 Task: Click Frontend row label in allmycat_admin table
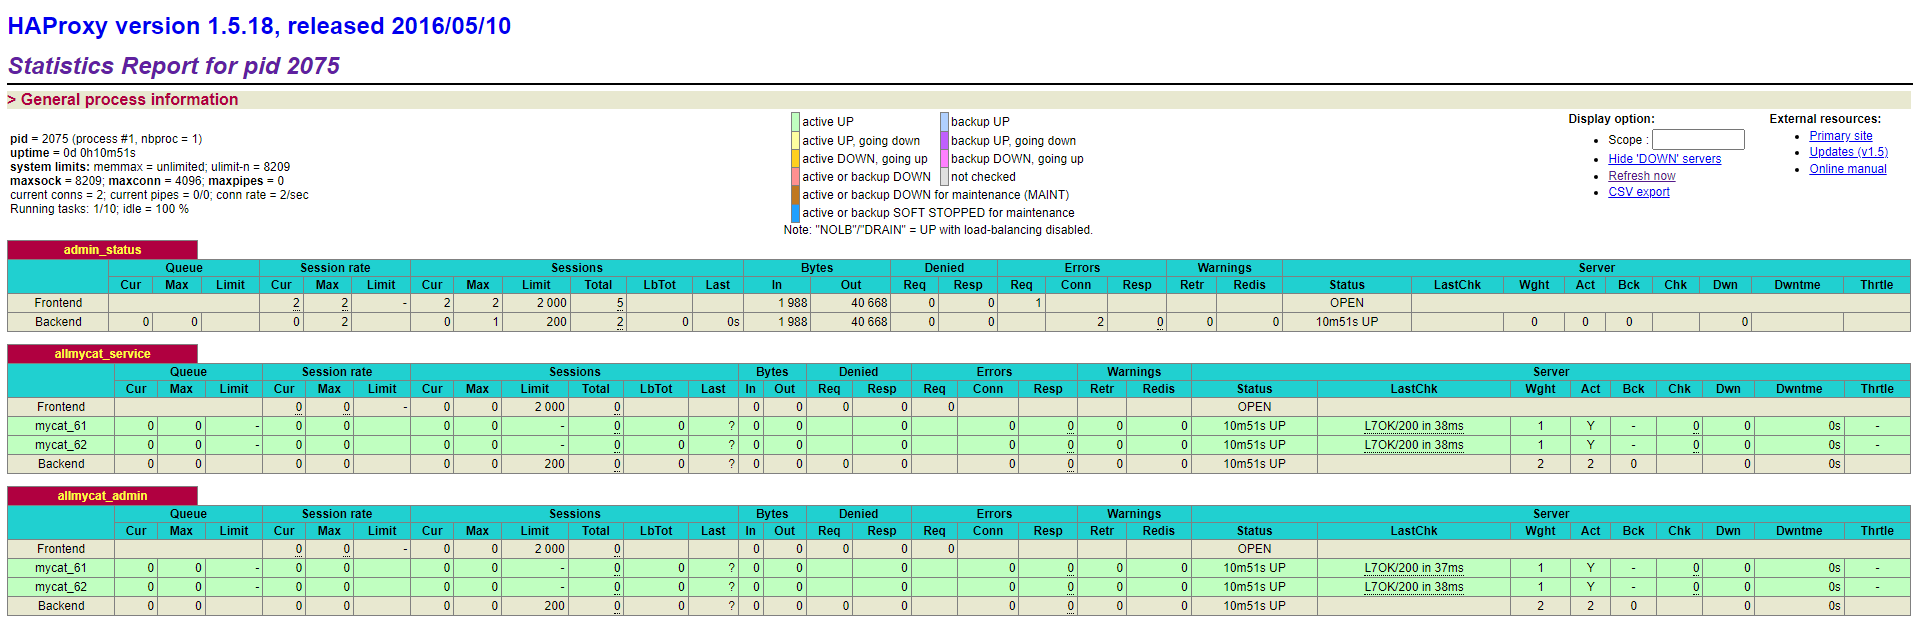(61, 549)
